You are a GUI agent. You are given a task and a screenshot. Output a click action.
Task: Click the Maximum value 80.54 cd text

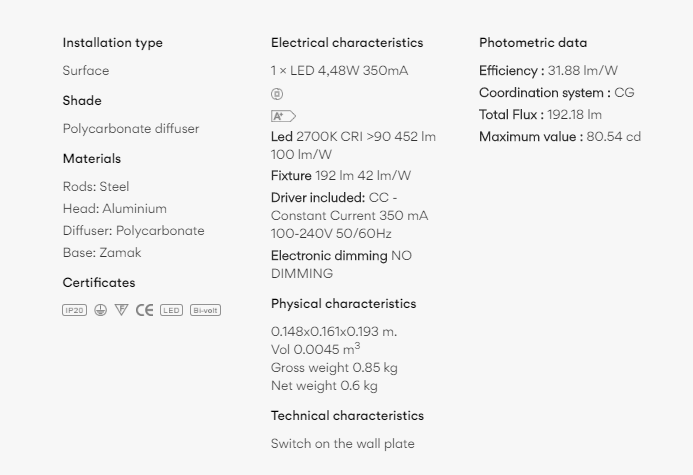tap(560, 137)
